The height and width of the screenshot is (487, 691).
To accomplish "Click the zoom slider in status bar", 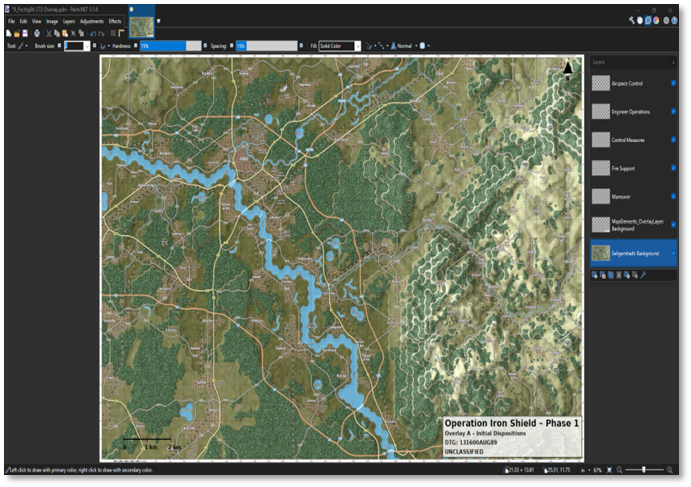I will (644, 470).
